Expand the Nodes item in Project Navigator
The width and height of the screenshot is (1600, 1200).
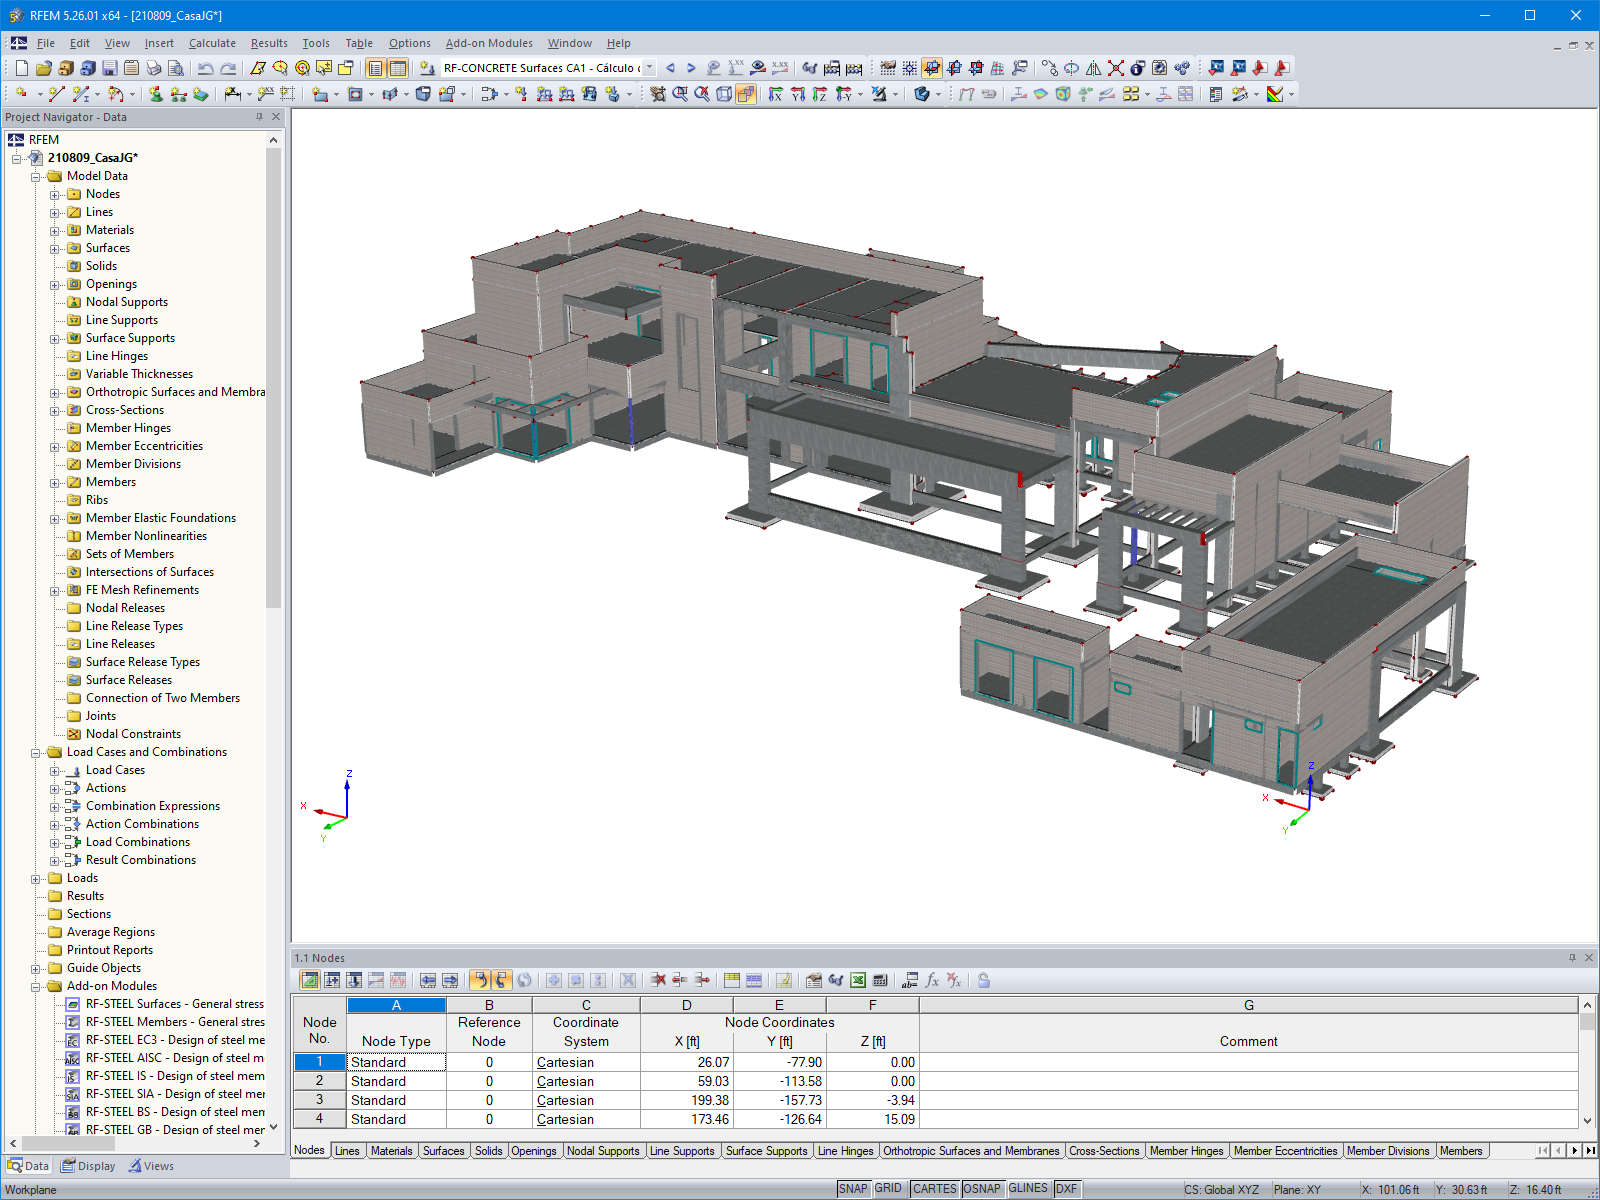point(56,194)
